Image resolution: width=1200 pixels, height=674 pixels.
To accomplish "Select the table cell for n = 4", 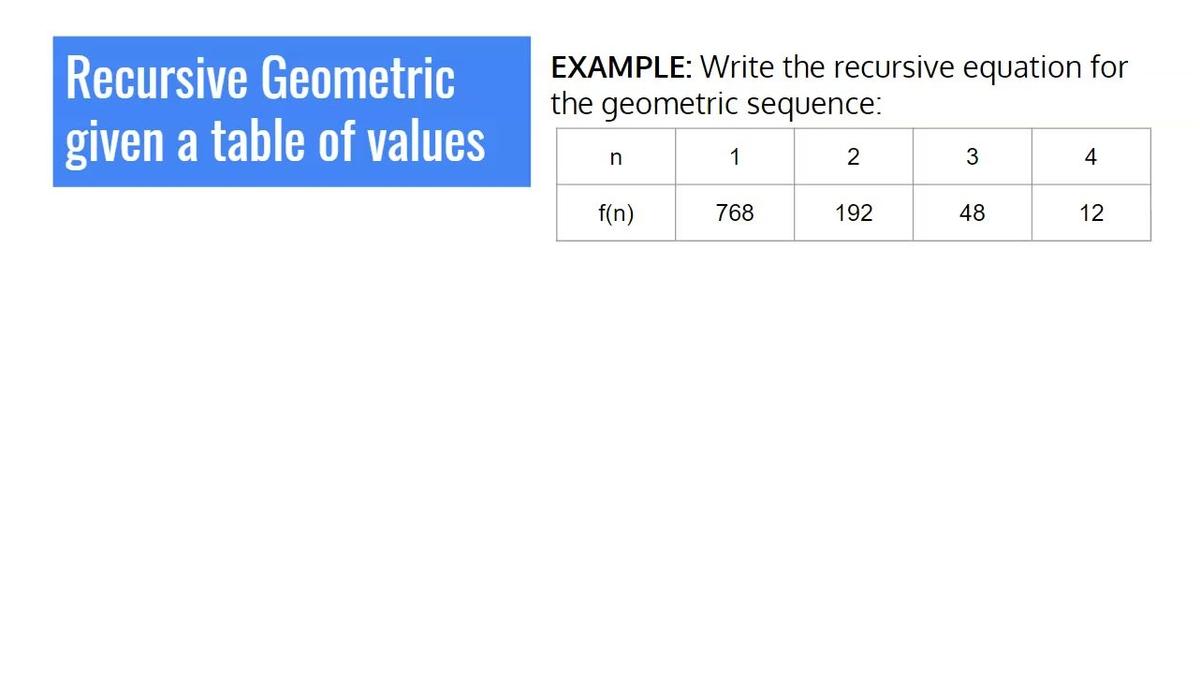I will click(x=1091, y=157).
